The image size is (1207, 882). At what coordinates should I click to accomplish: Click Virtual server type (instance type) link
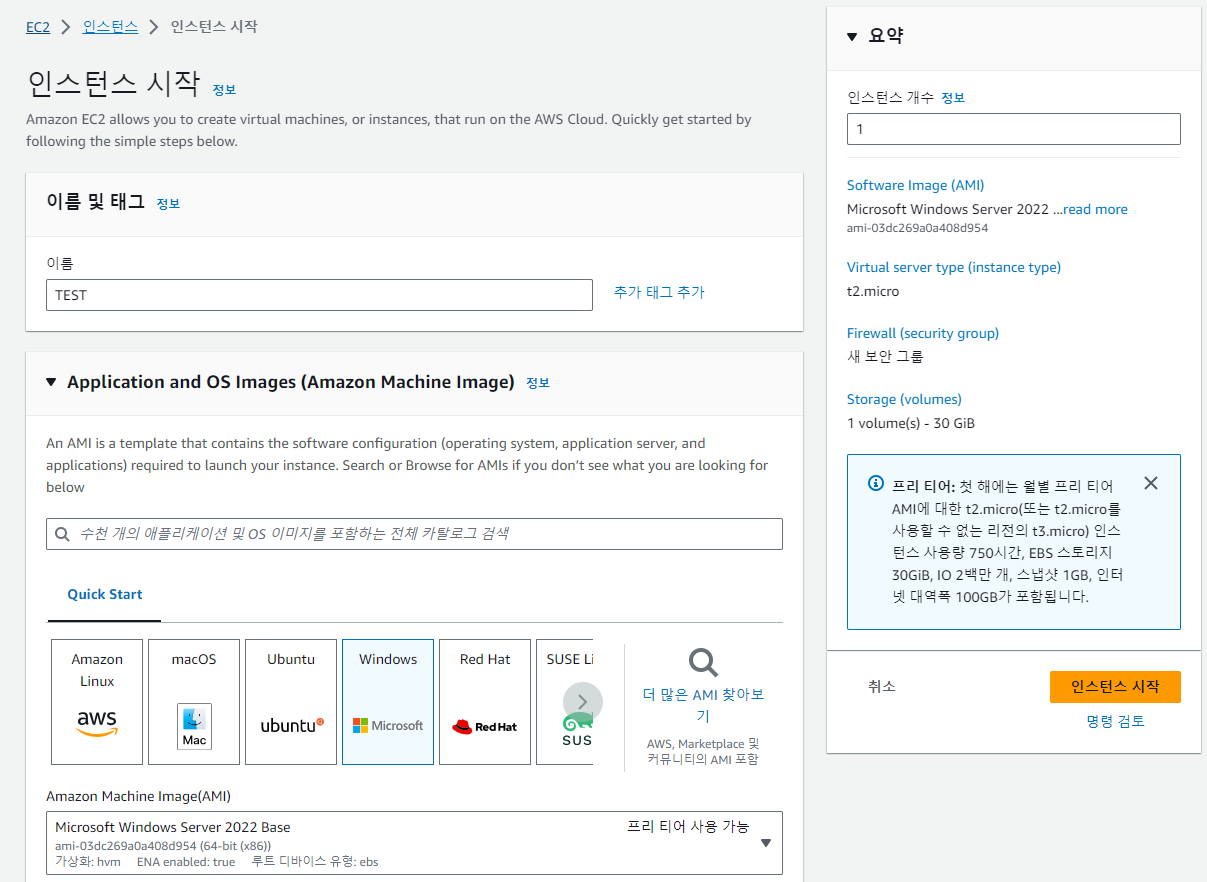click(x=954, y=267)
